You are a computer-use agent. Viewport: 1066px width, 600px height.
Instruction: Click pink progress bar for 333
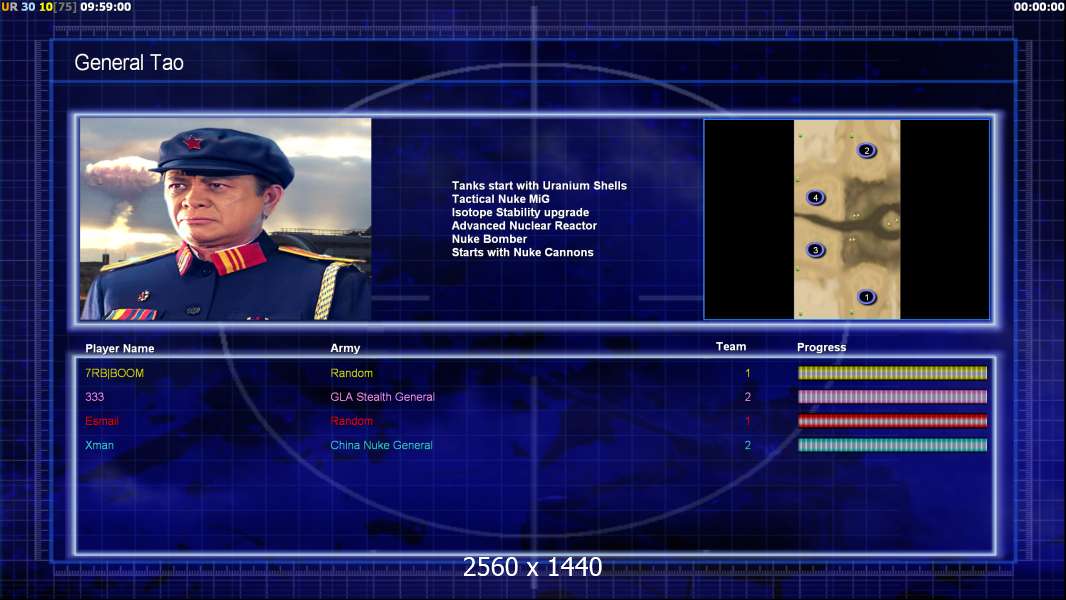(x=893, y=397)
